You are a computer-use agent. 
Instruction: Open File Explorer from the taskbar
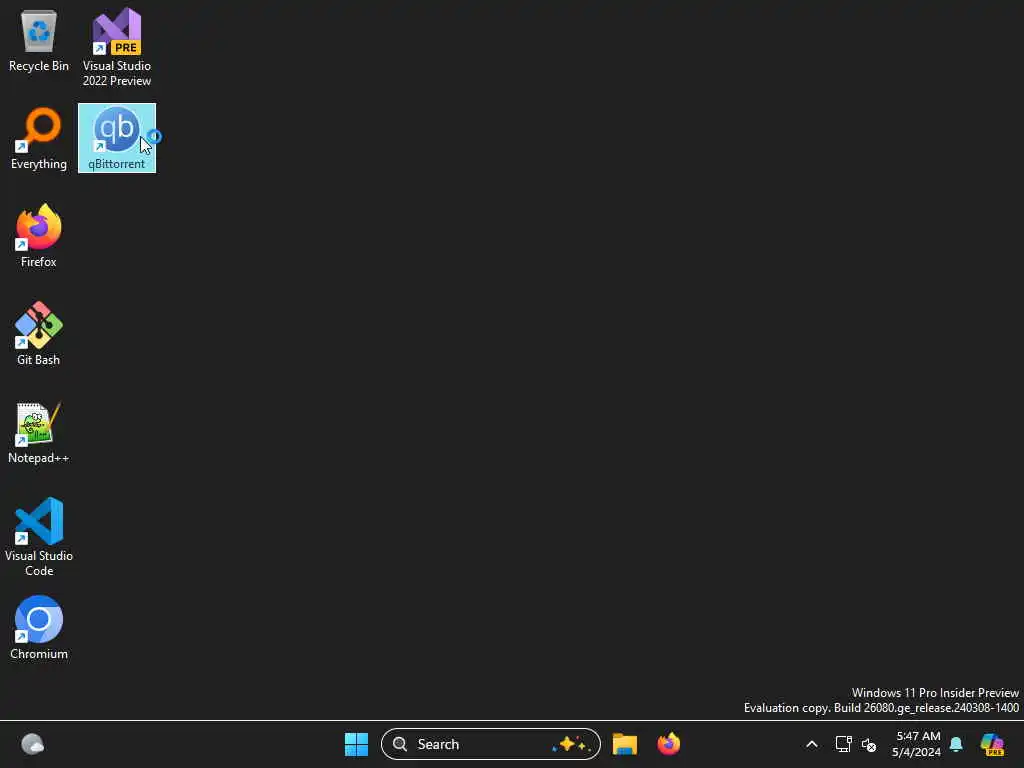pos(625,744)
